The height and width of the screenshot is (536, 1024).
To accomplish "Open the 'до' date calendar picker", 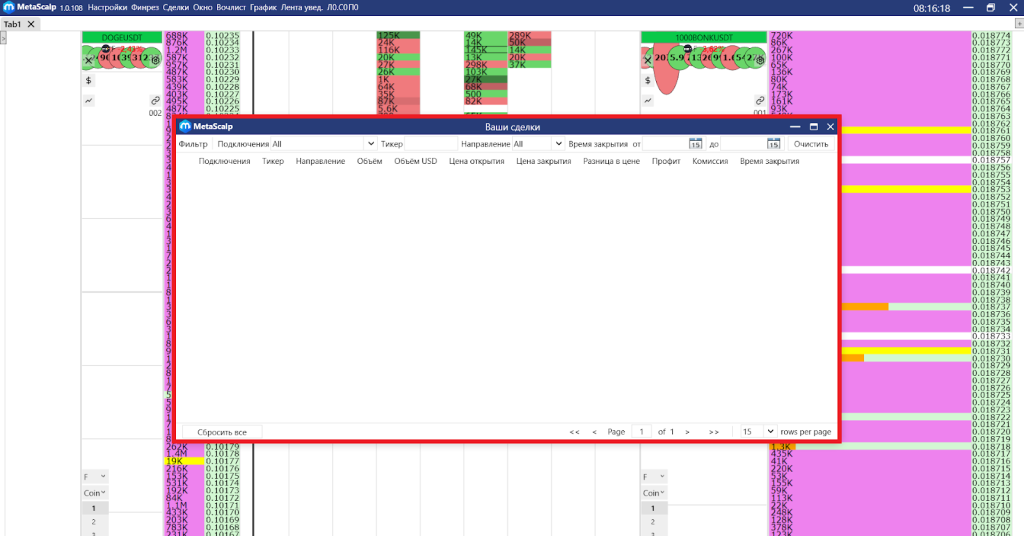I will tap(773, 144).
